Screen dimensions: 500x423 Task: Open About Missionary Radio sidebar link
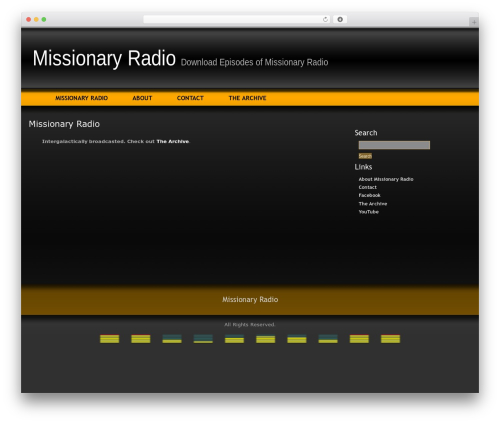pos(386,179)
